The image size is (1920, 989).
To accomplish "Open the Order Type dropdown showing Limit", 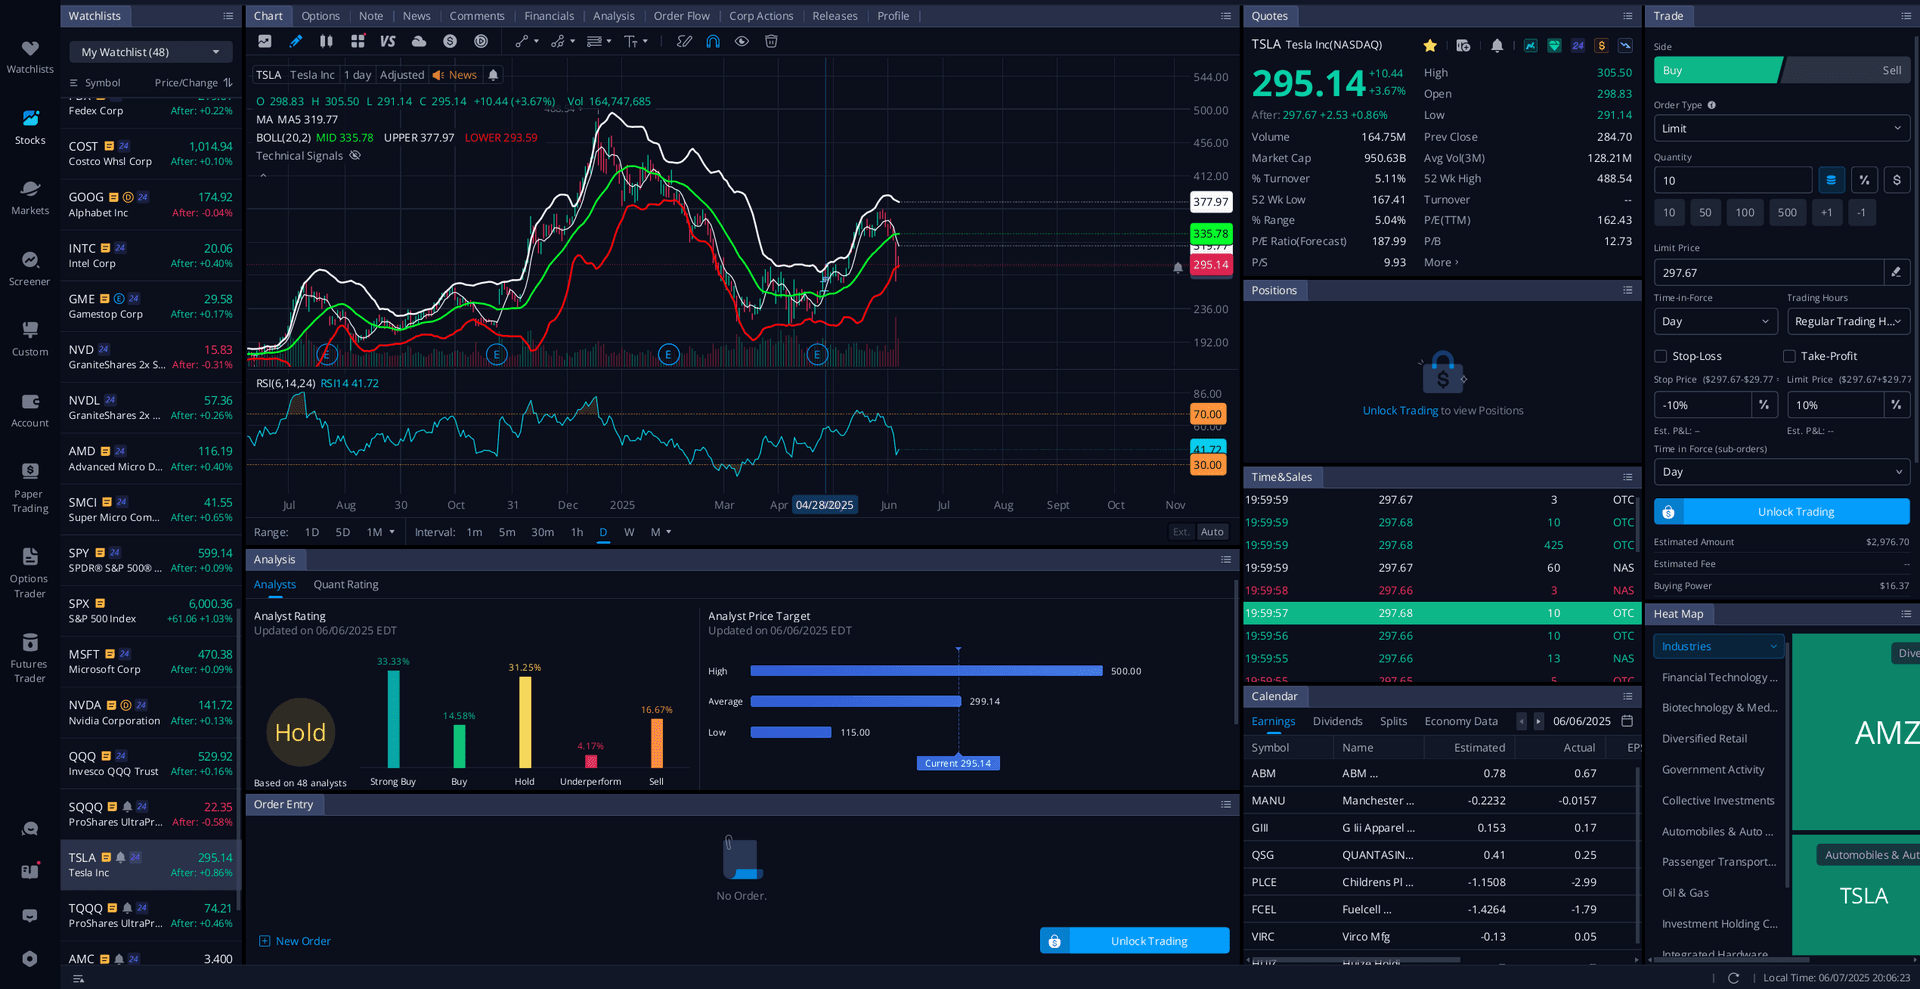I will [1780, 128].
